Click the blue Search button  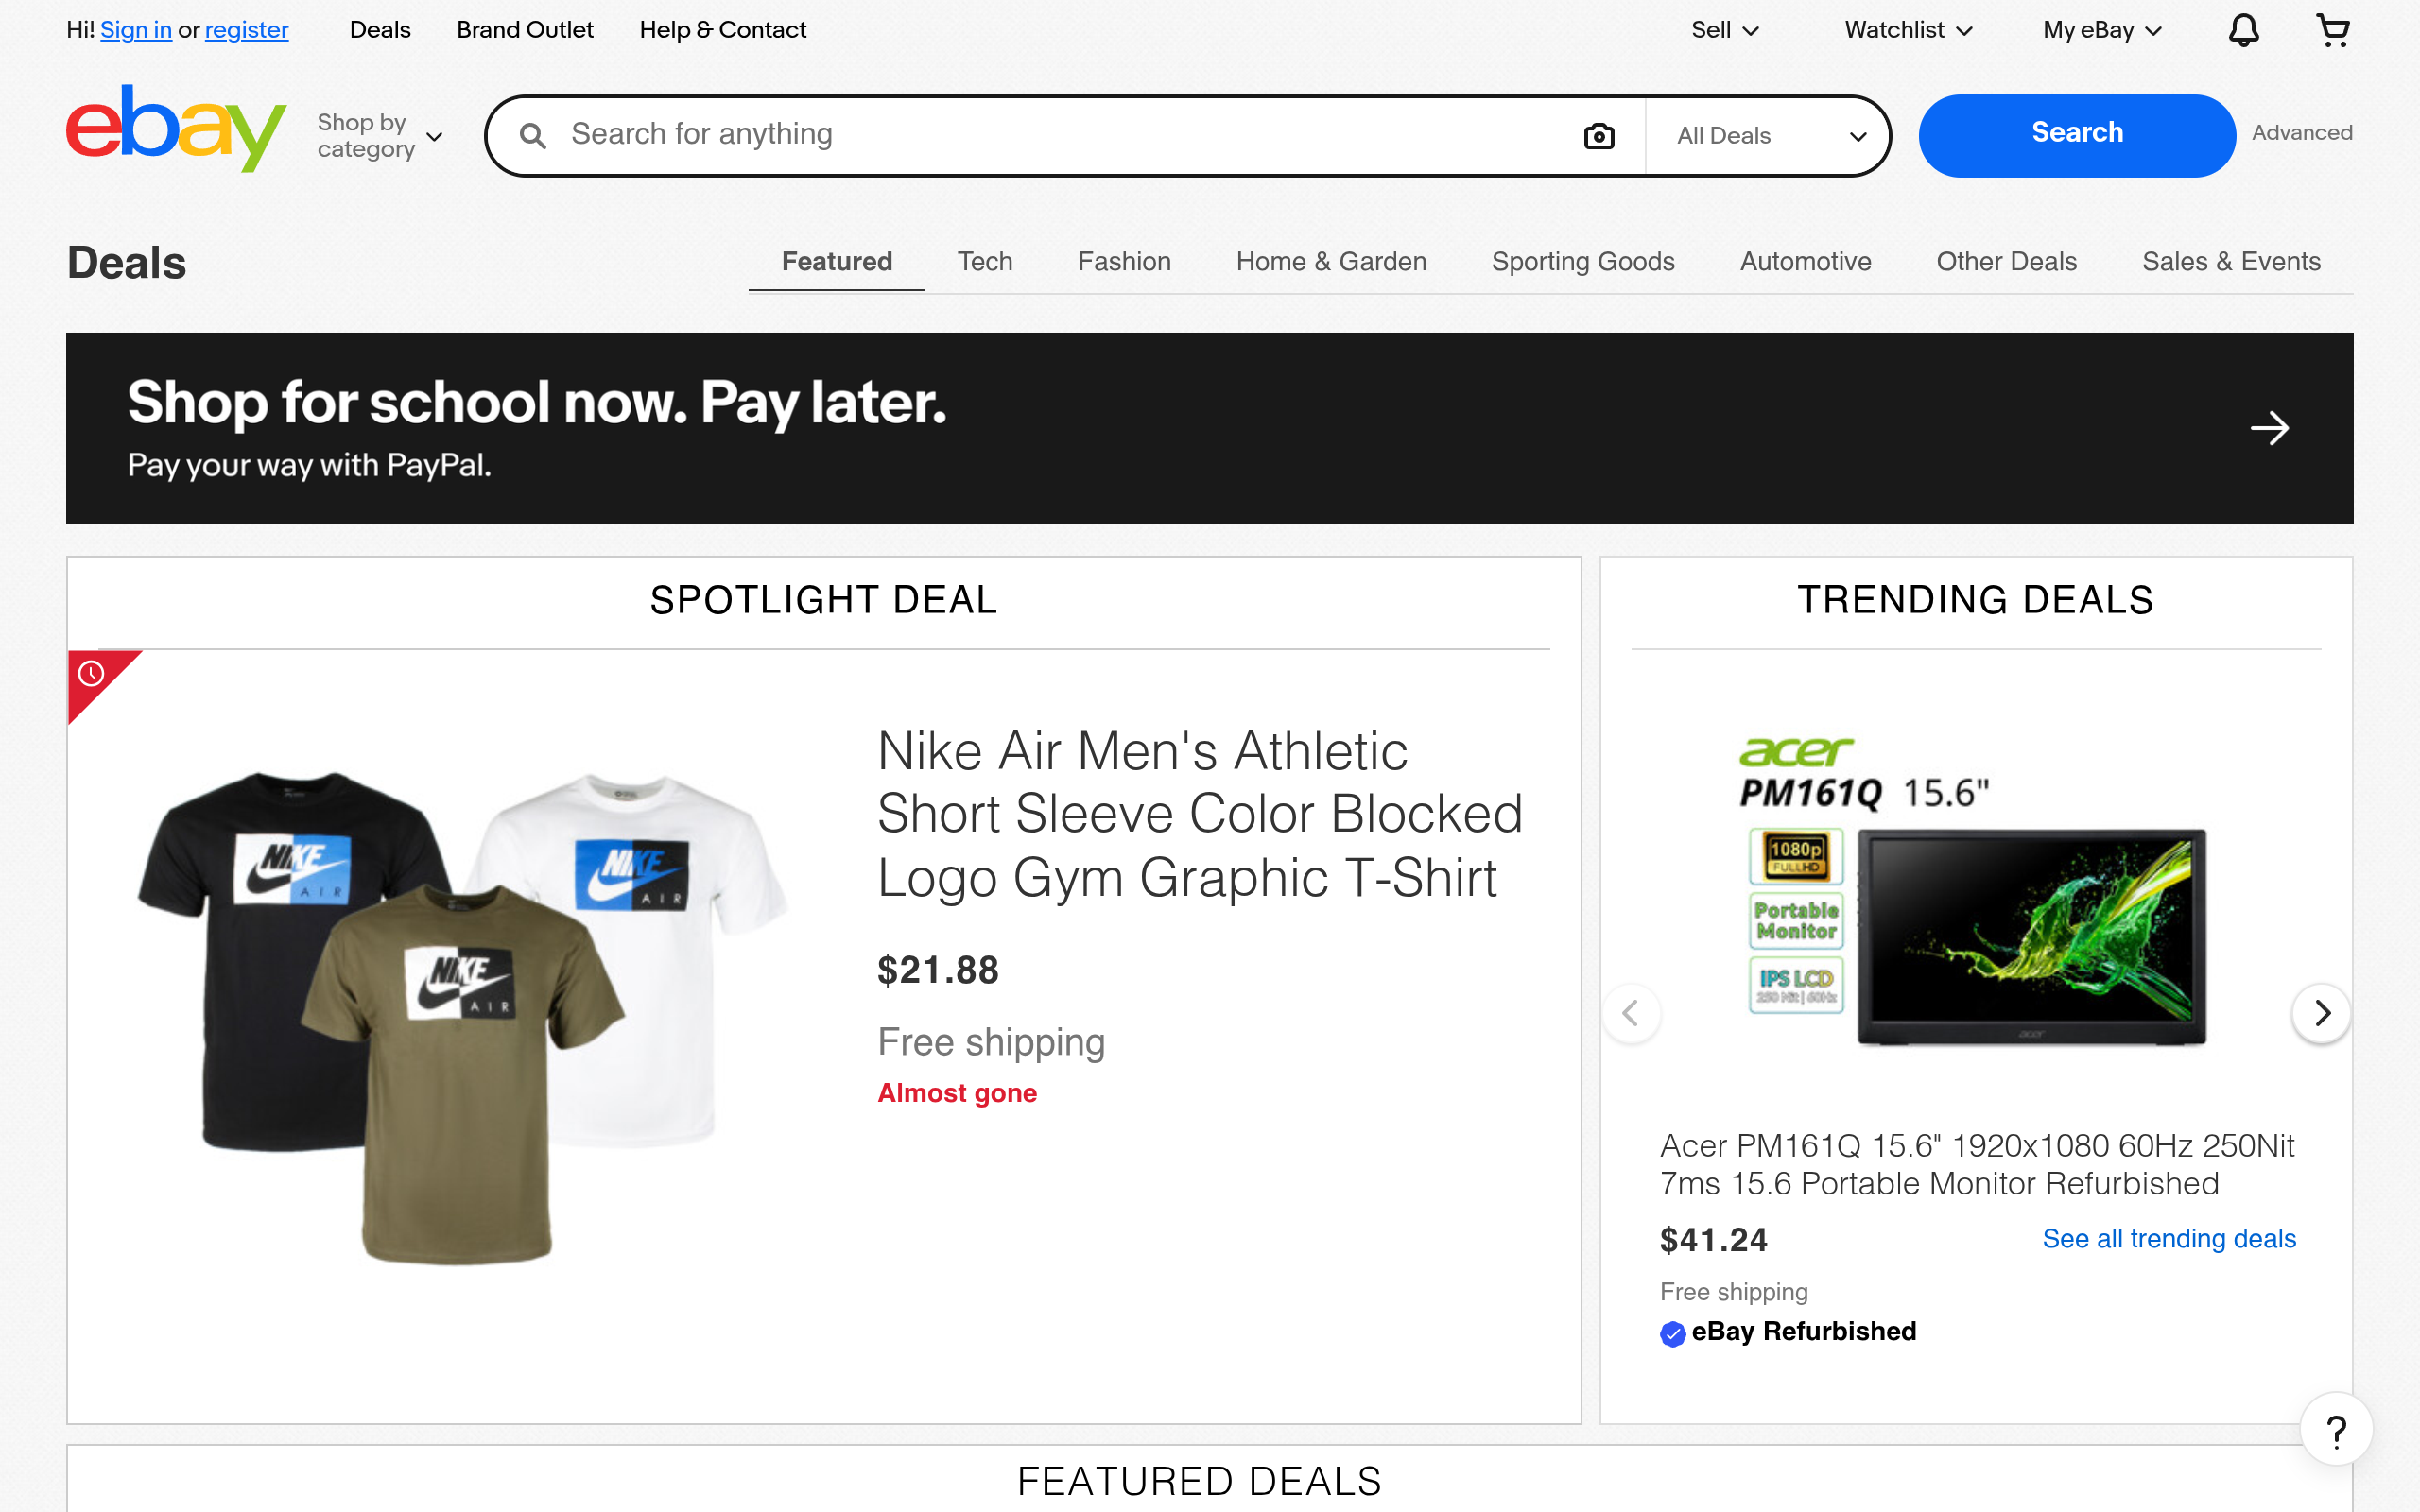pyautogui.click(x=2077, y=136)
